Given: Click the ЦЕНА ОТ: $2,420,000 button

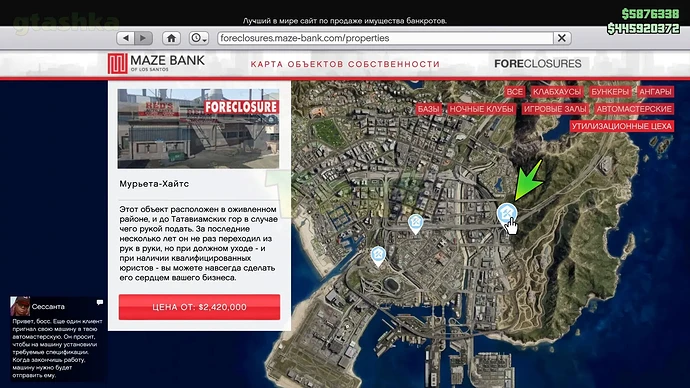Looking at the screenshot, I should pos(199,307).
